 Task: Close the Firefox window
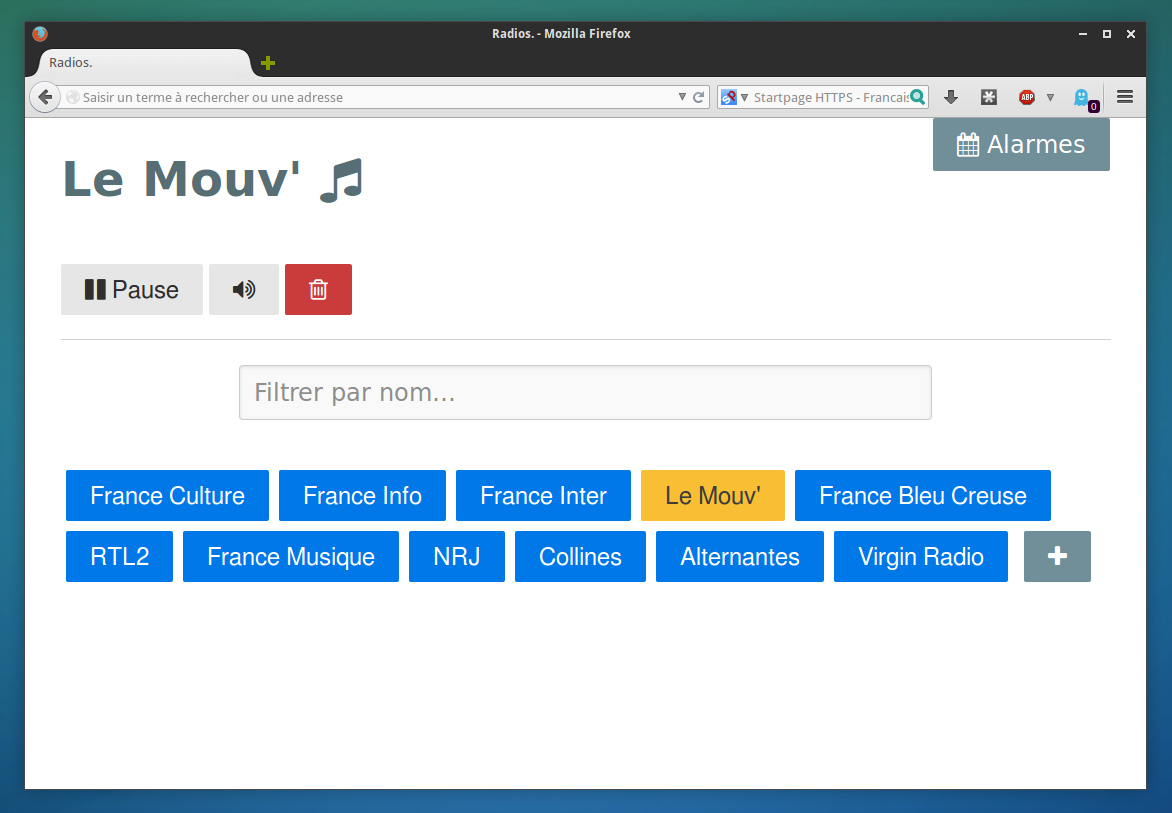pyautogui.click(x=1131, y=34)
